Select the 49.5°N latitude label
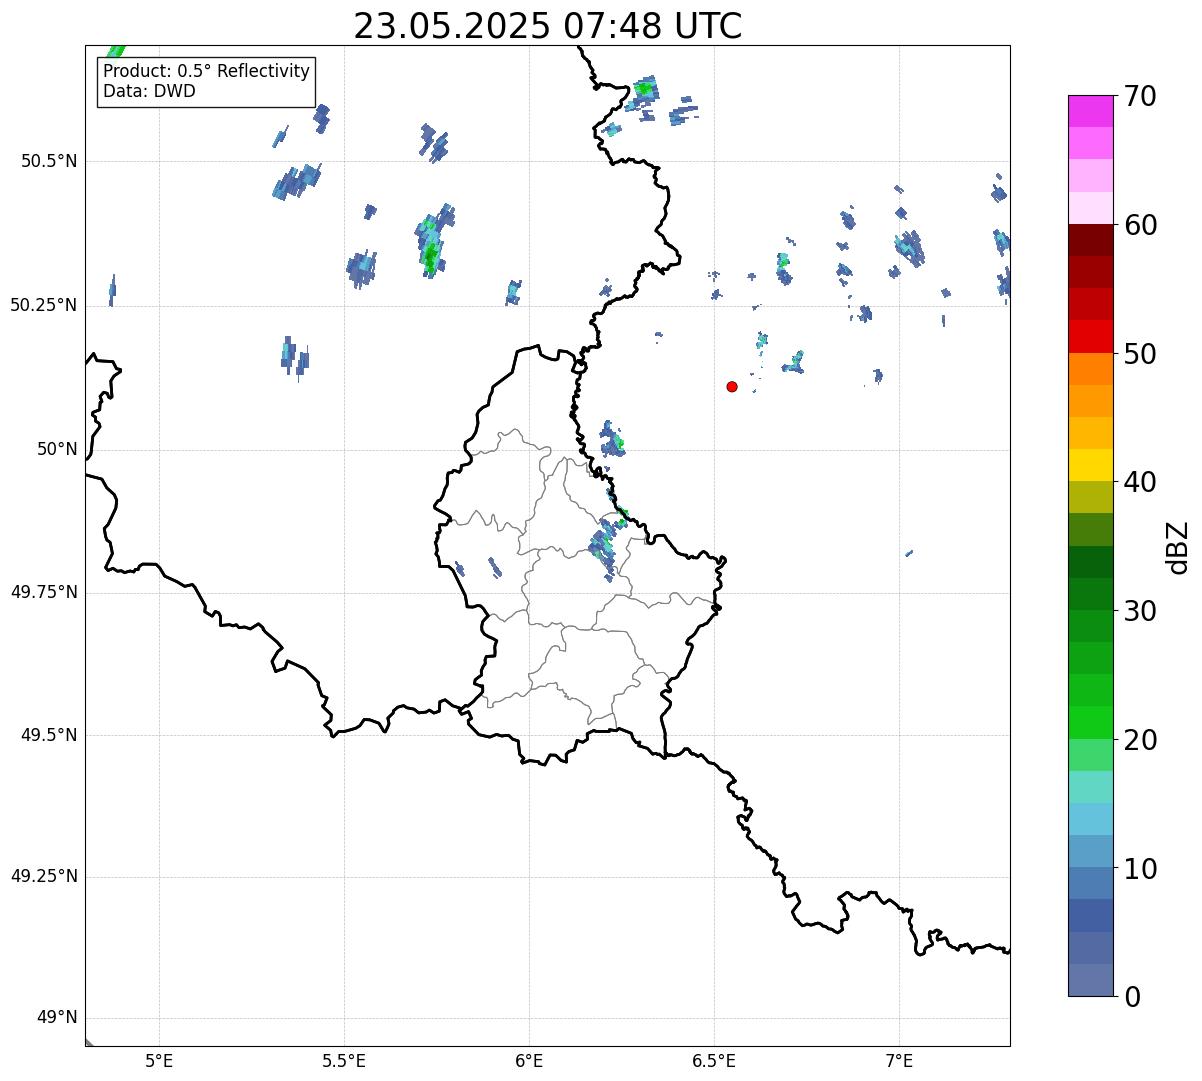The width and height of the screenshot is (1202, 1081). coord(49,736)
